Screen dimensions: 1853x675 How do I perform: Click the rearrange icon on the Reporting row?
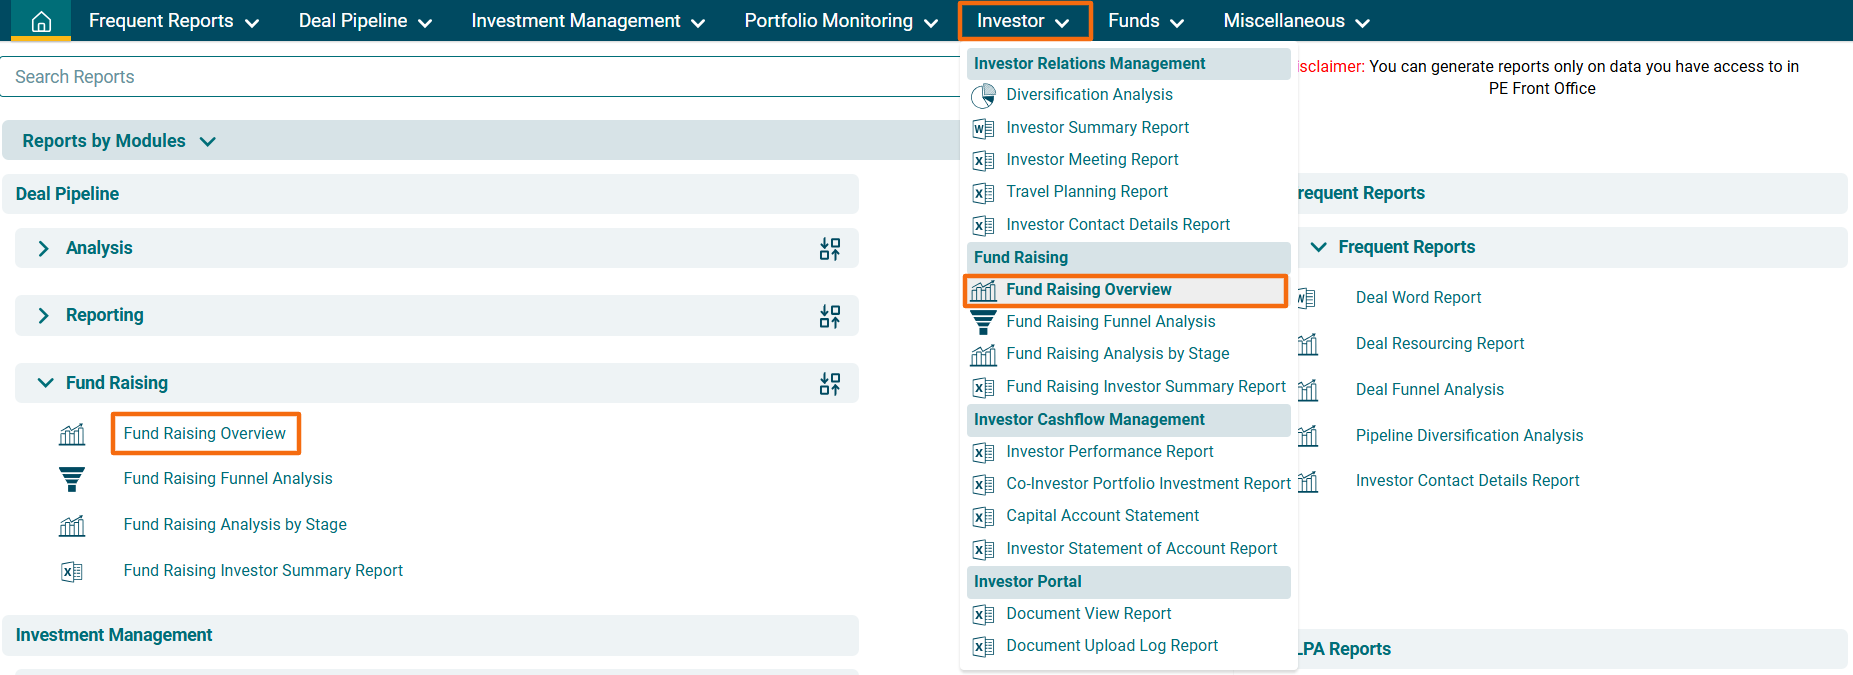coord(829,317)
